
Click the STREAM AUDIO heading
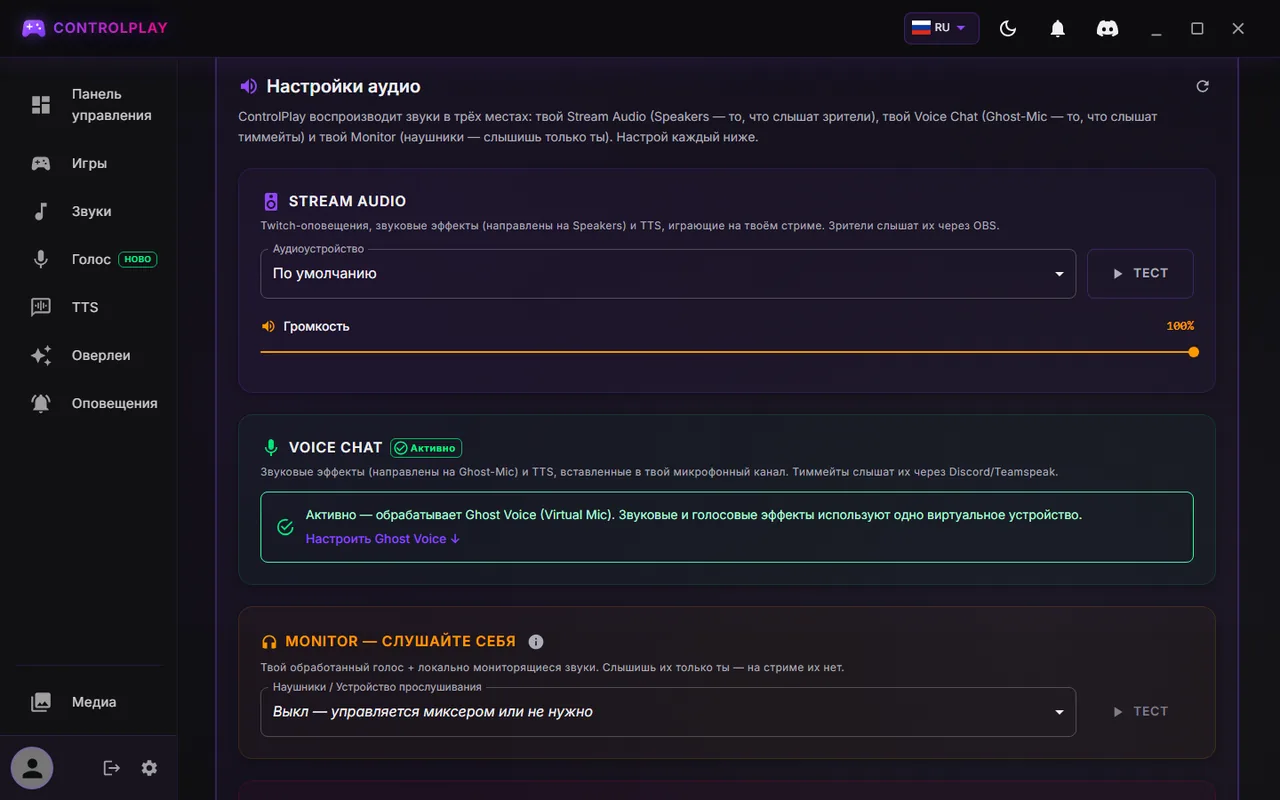(x=347, y=202)
